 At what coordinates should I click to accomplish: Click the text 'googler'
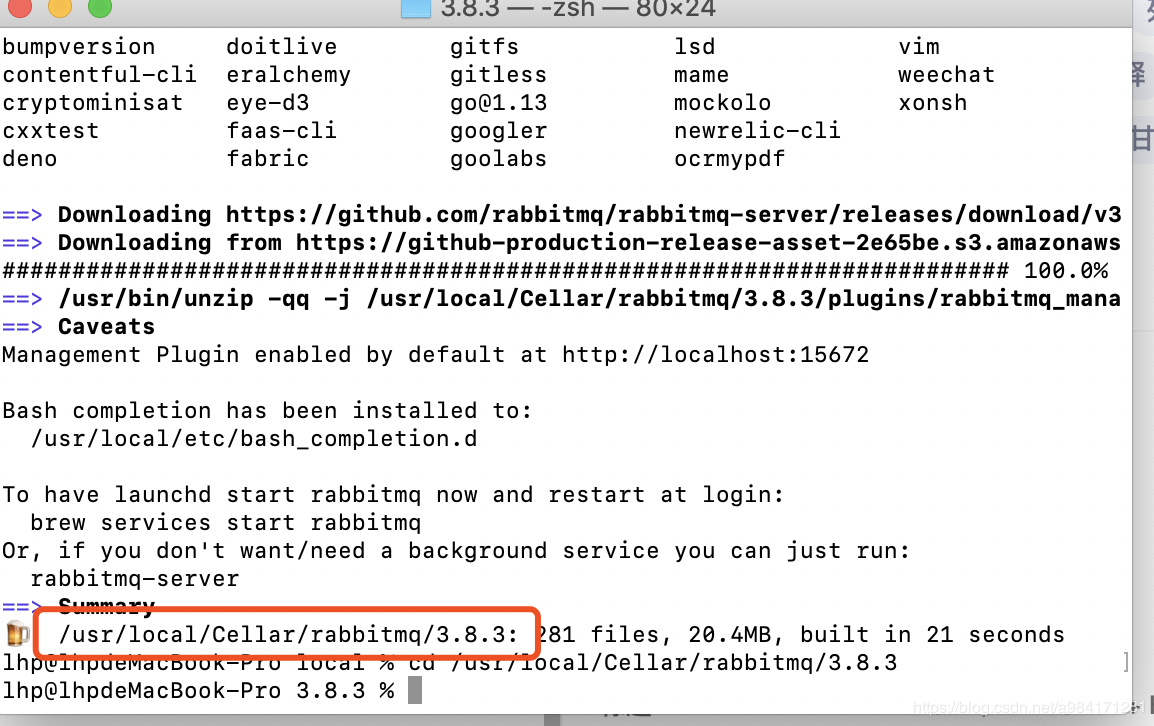pyautogui.click(x=498, y=131)
